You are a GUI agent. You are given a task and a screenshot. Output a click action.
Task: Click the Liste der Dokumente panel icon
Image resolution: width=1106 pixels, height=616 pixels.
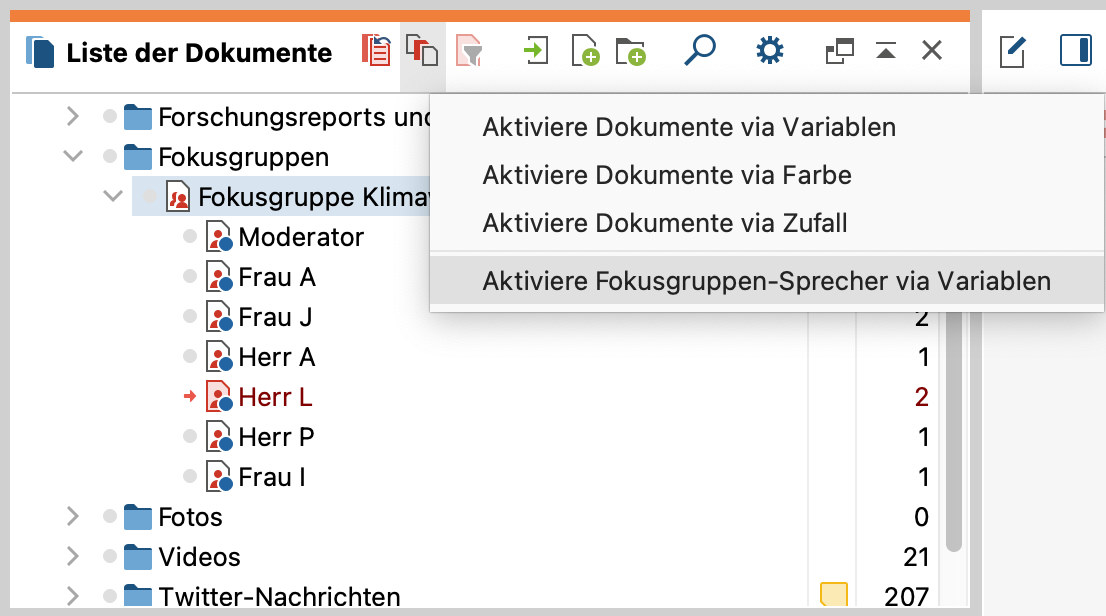coord(40,52)
